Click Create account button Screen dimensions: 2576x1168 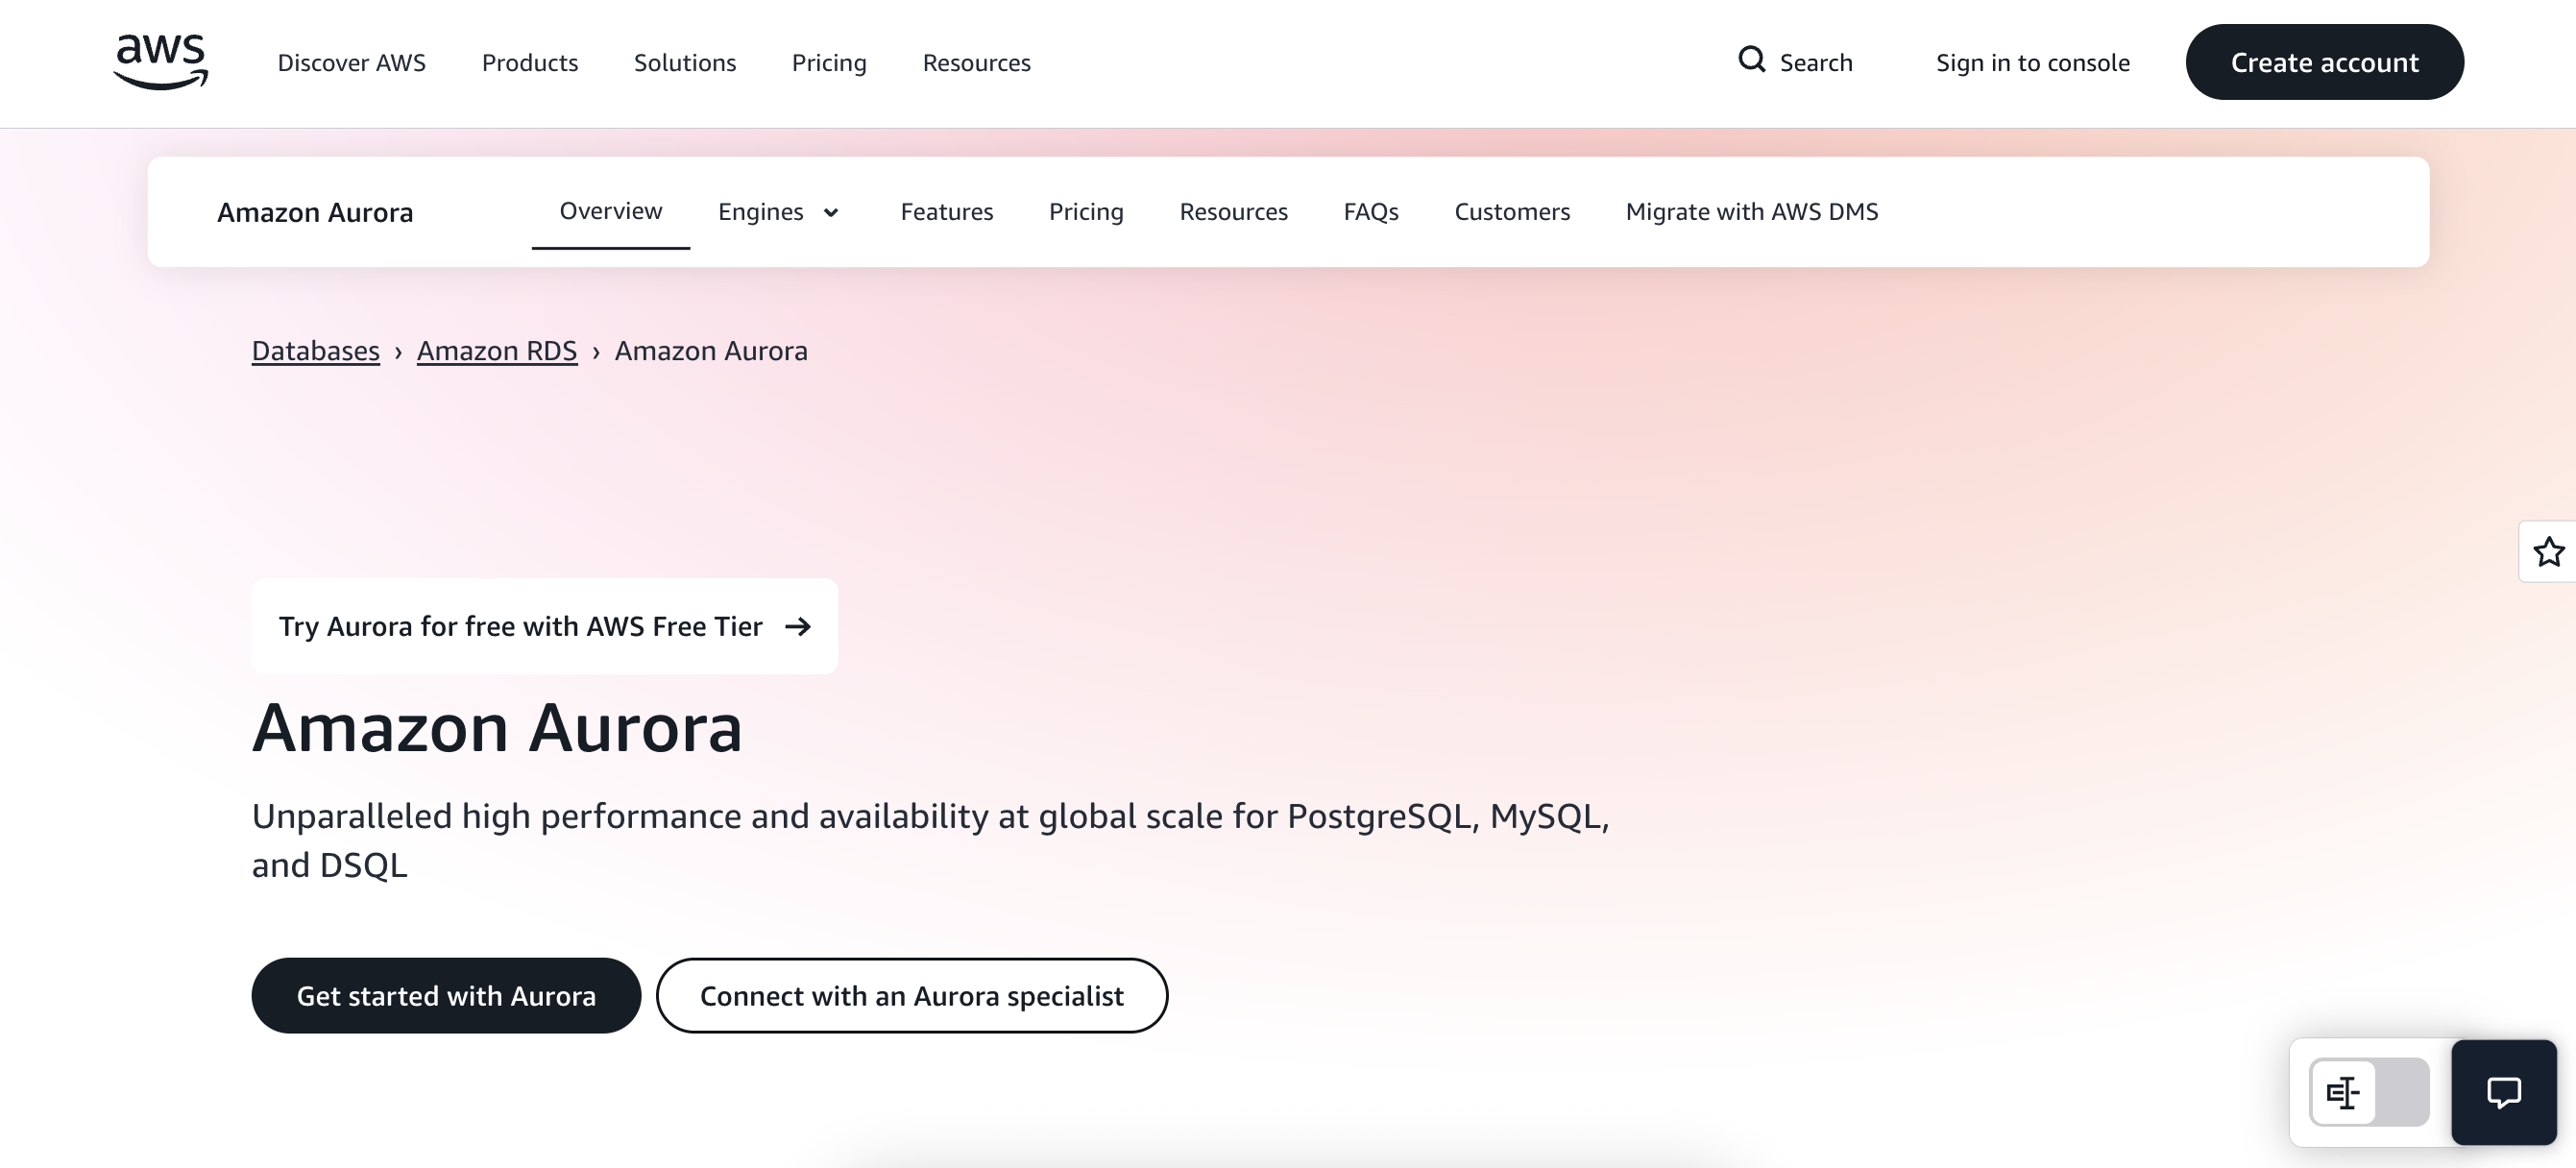click(2324, 62)
